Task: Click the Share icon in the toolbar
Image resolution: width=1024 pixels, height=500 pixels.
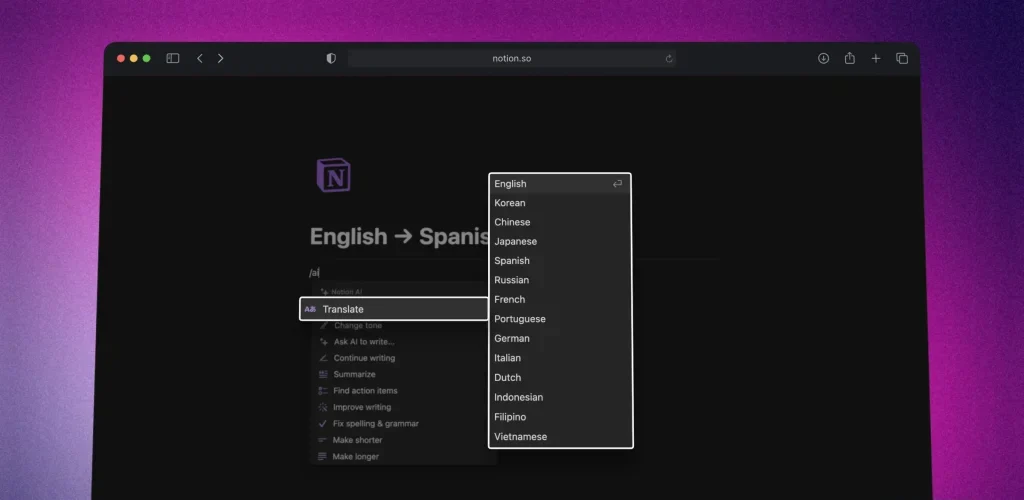Action: [849, 59]
